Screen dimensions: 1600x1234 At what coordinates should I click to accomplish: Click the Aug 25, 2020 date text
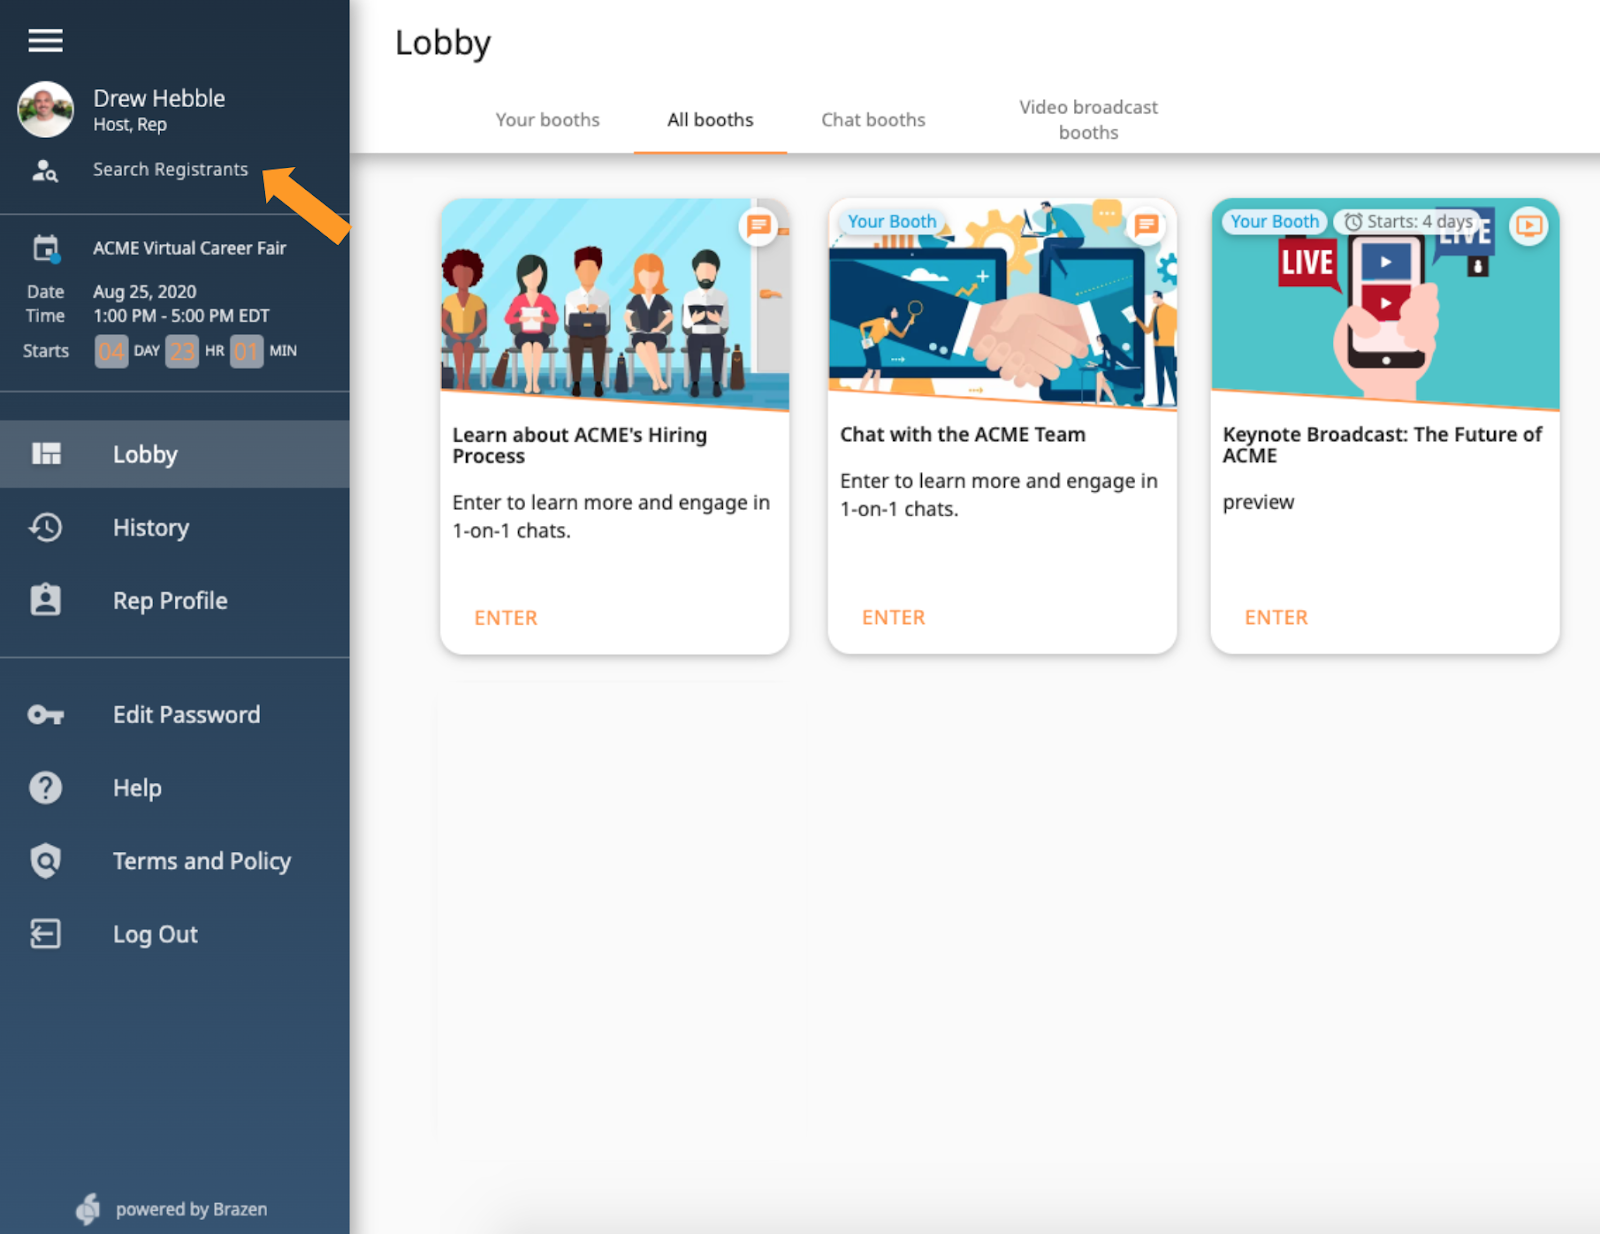[145, 291]
